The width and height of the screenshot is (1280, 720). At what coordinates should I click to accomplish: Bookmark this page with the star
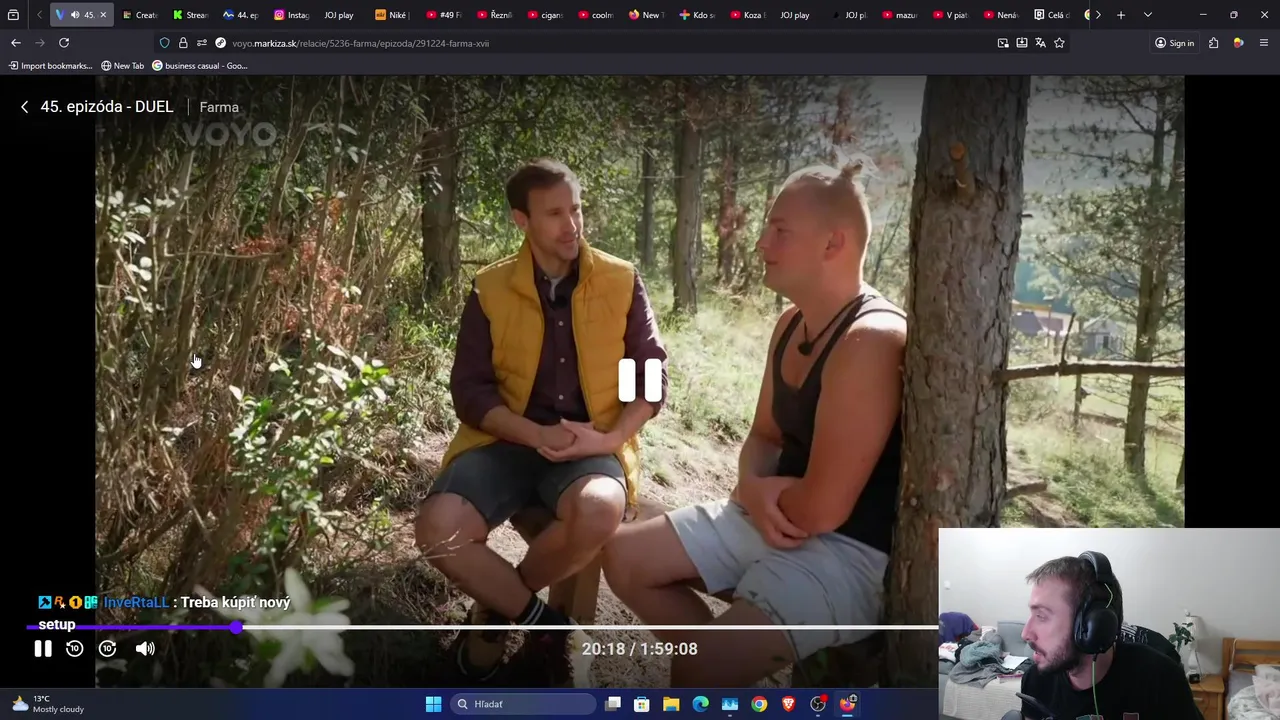click(x=1059, y=43)
